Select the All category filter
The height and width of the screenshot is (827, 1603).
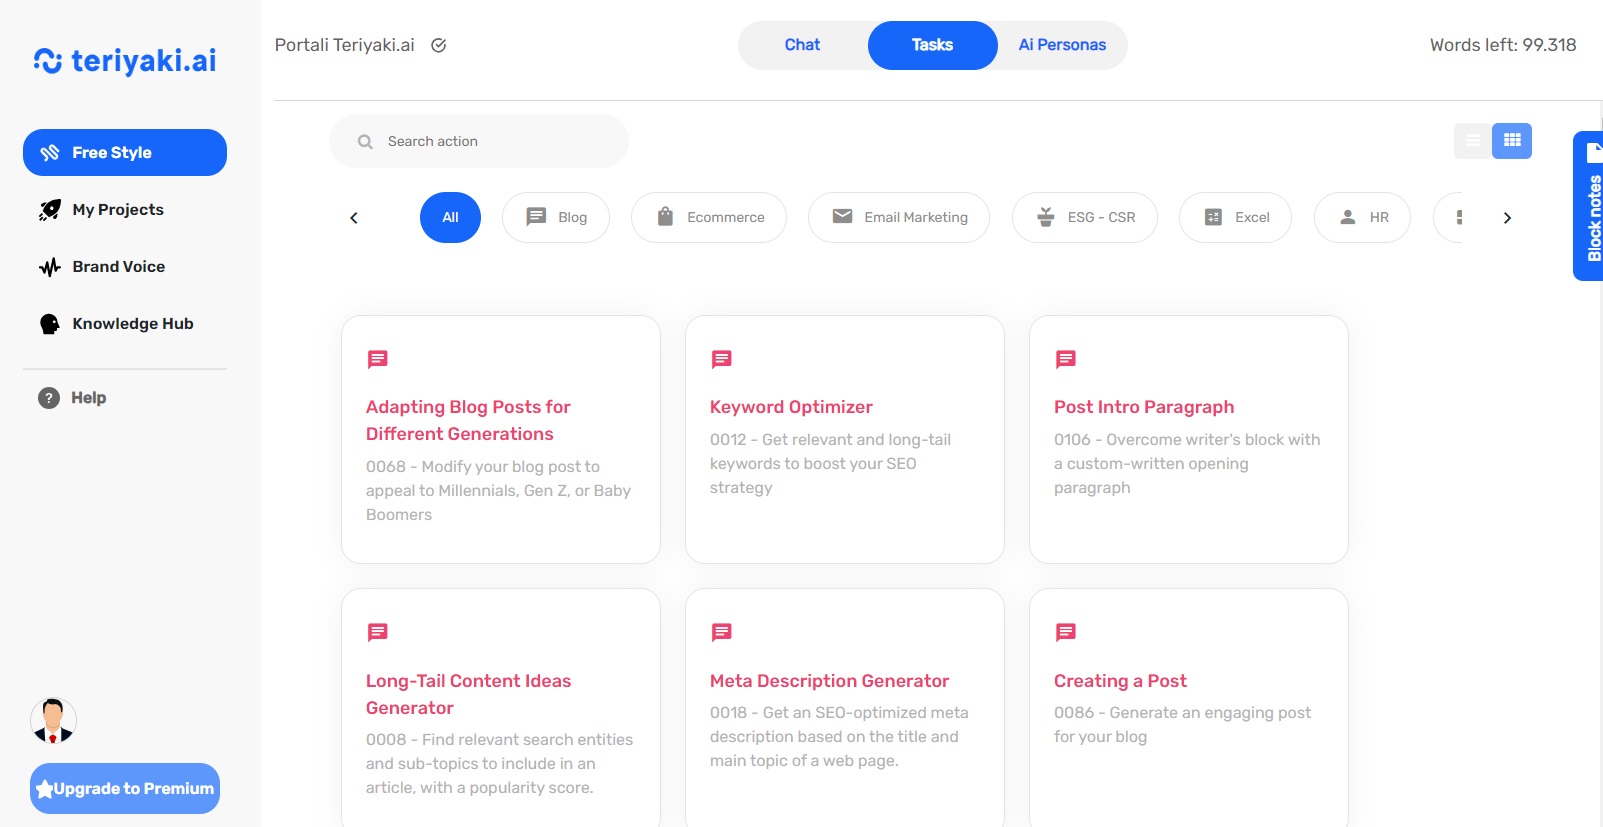[x=450, y=217]
